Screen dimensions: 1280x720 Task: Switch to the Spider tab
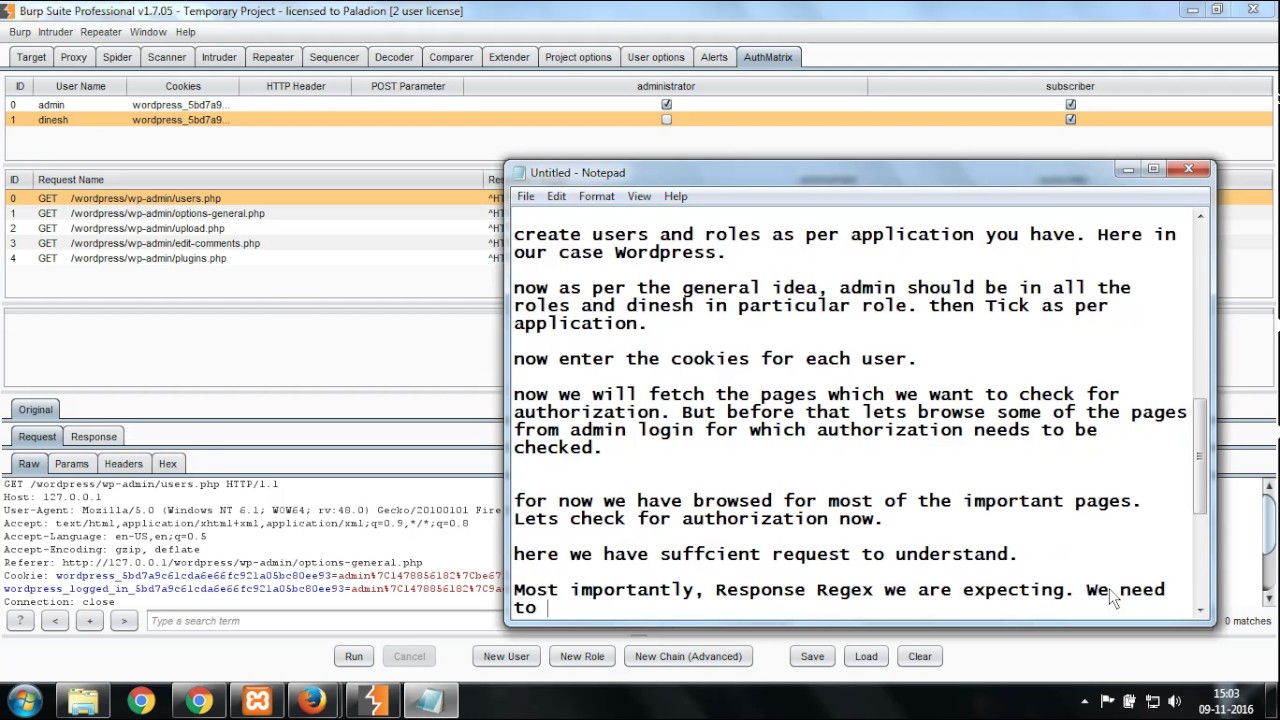[x=117, y=57]
